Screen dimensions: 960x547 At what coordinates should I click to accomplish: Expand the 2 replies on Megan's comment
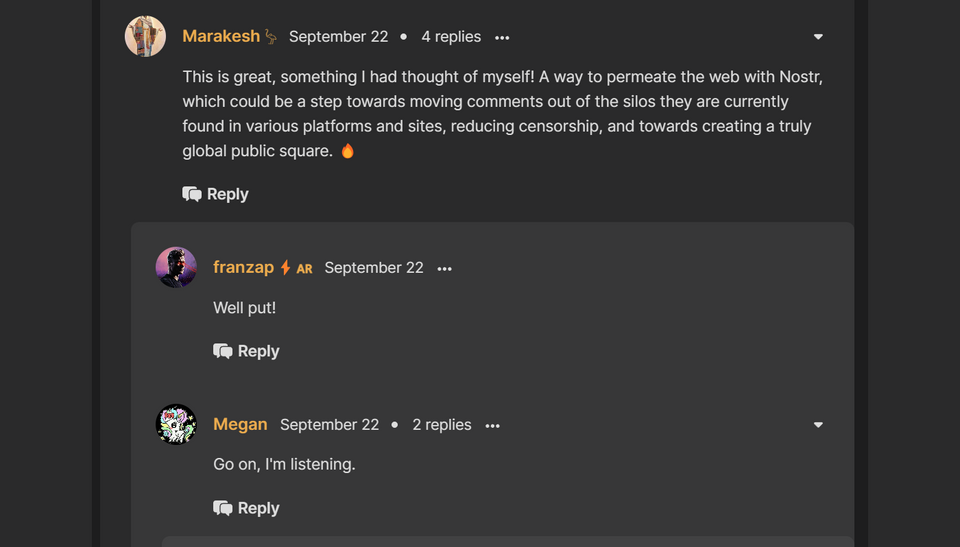442,425
